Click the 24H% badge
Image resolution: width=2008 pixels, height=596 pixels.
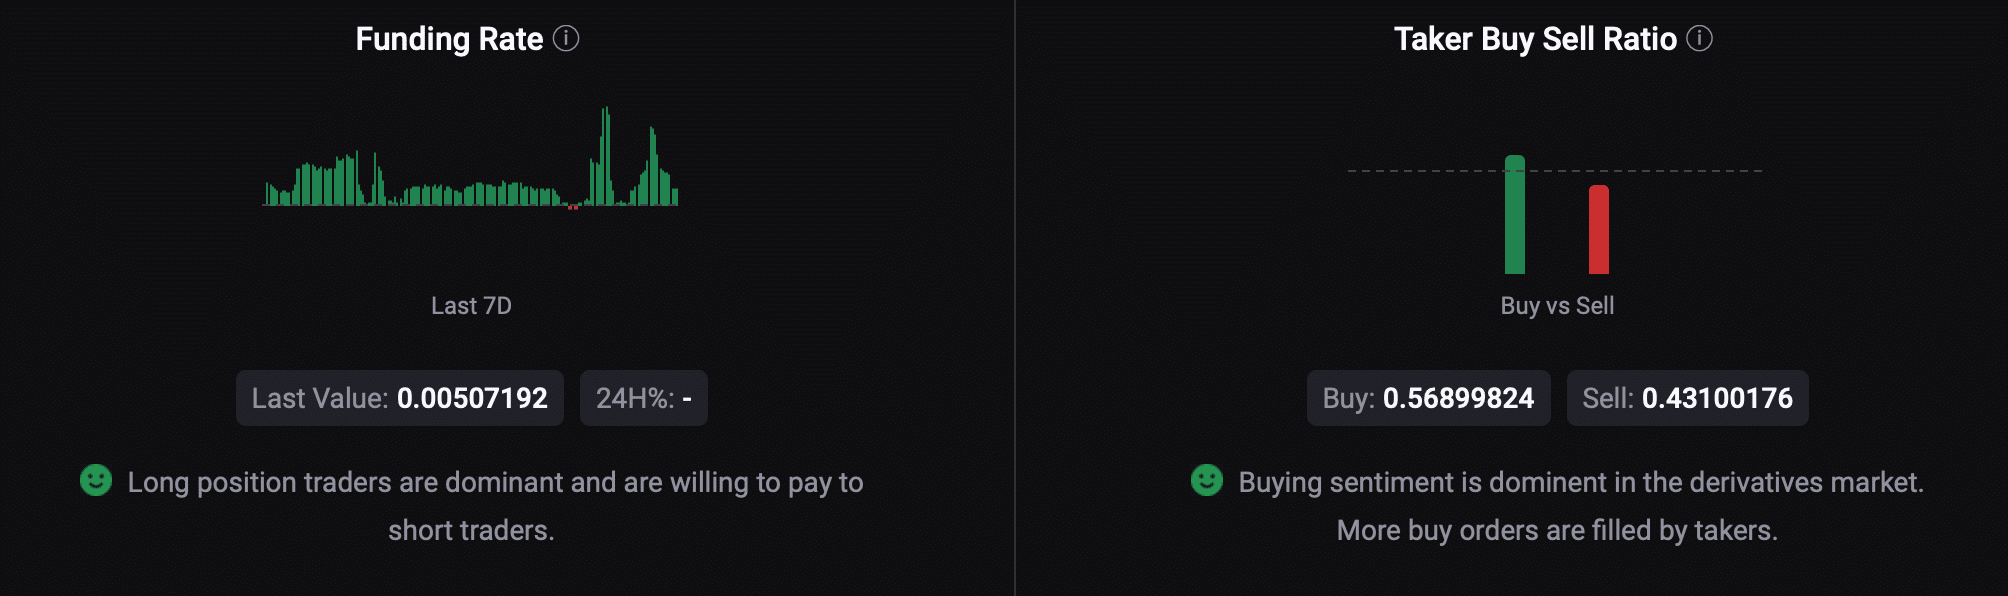coord(643,398)
